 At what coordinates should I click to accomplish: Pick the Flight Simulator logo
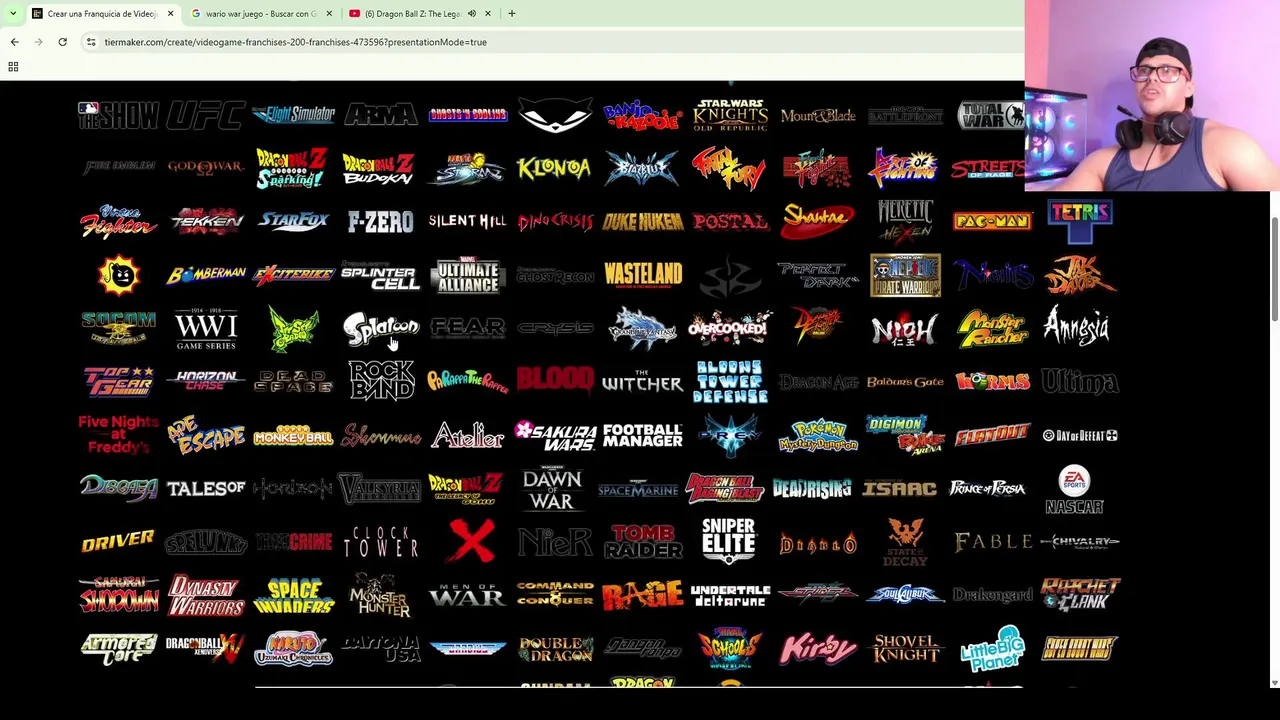click(x=293, y=115)
